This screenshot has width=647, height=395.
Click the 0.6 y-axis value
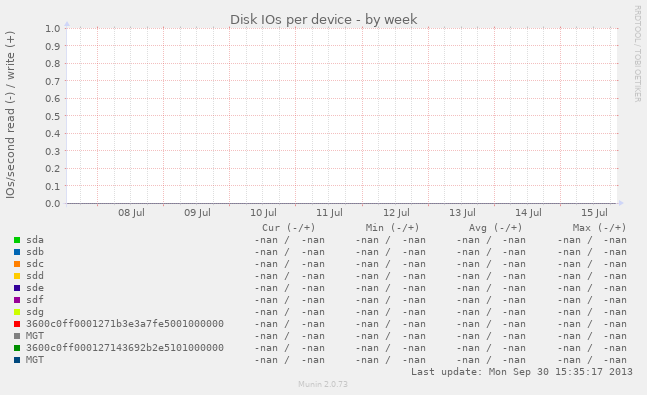53,99
